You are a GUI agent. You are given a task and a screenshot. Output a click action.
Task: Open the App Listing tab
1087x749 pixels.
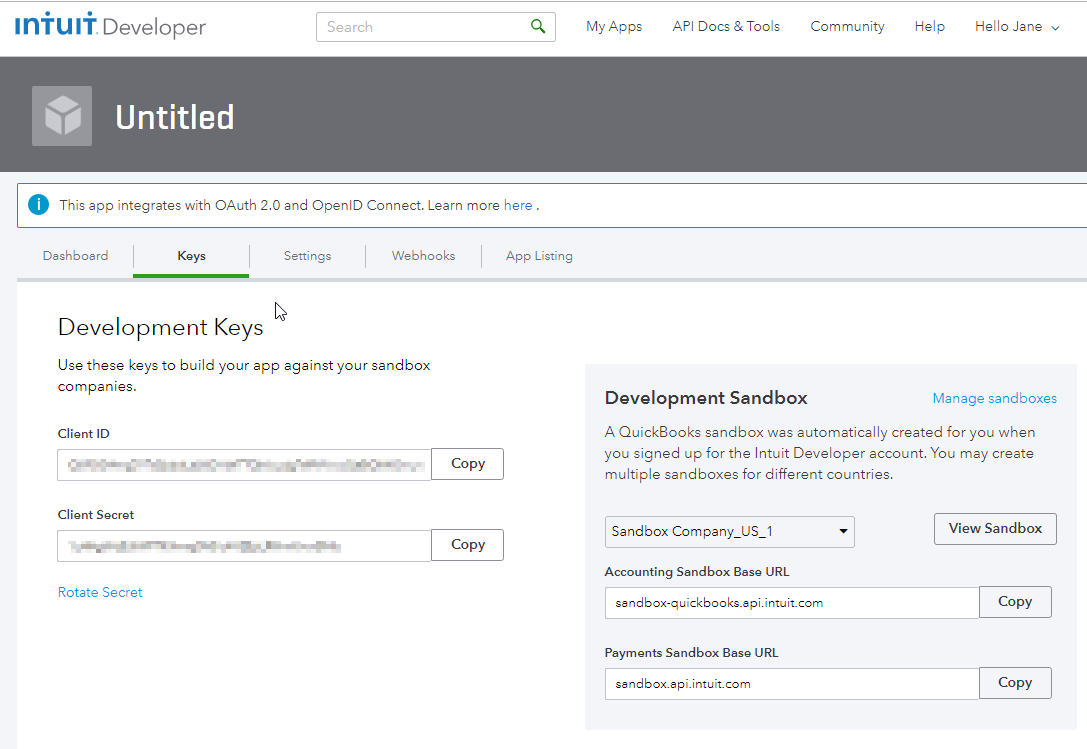539,256
